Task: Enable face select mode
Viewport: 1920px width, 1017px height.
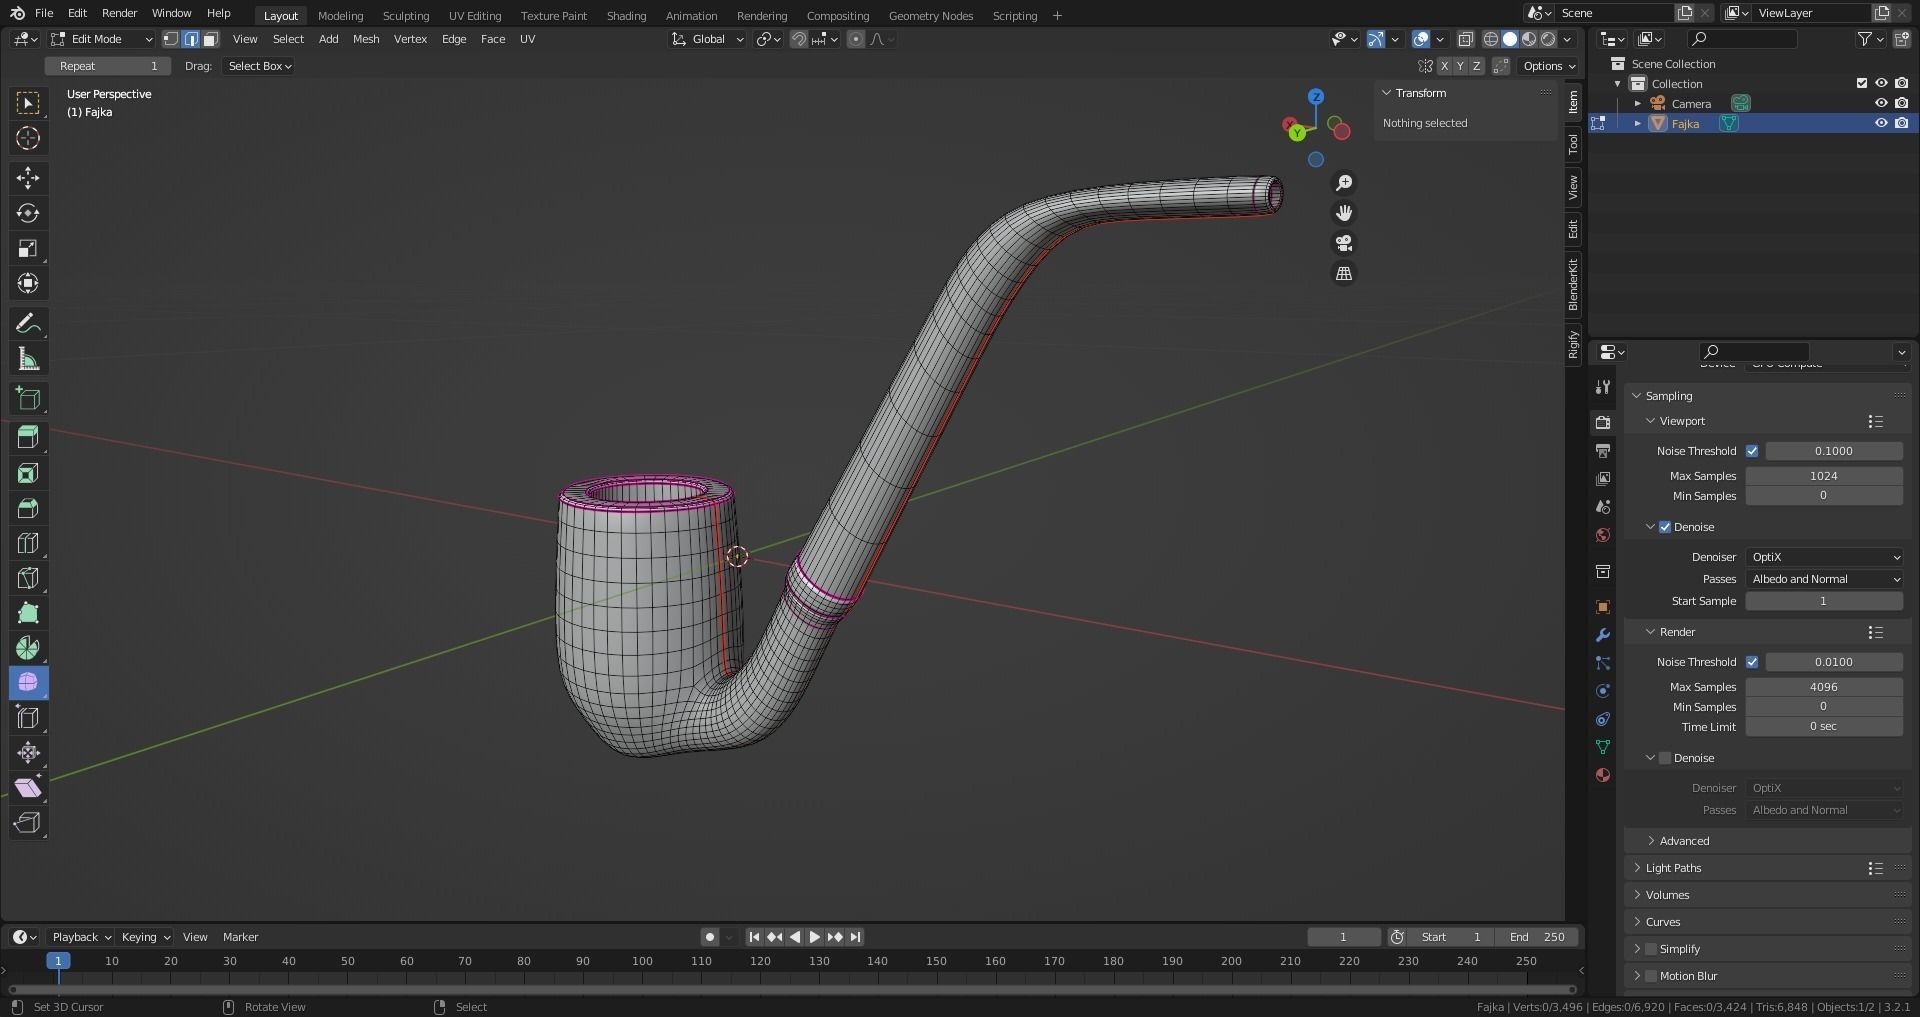Action: [210, 39]
